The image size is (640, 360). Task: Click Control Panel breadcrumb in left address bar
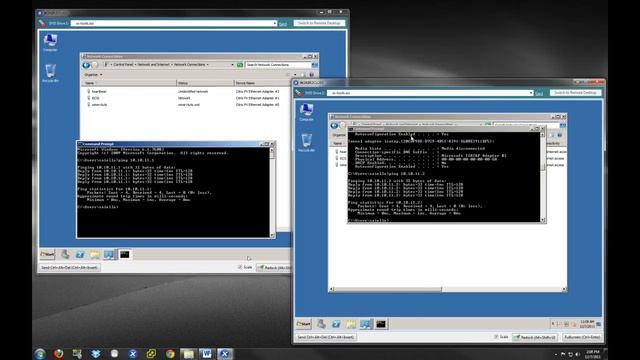click(124, 65)
